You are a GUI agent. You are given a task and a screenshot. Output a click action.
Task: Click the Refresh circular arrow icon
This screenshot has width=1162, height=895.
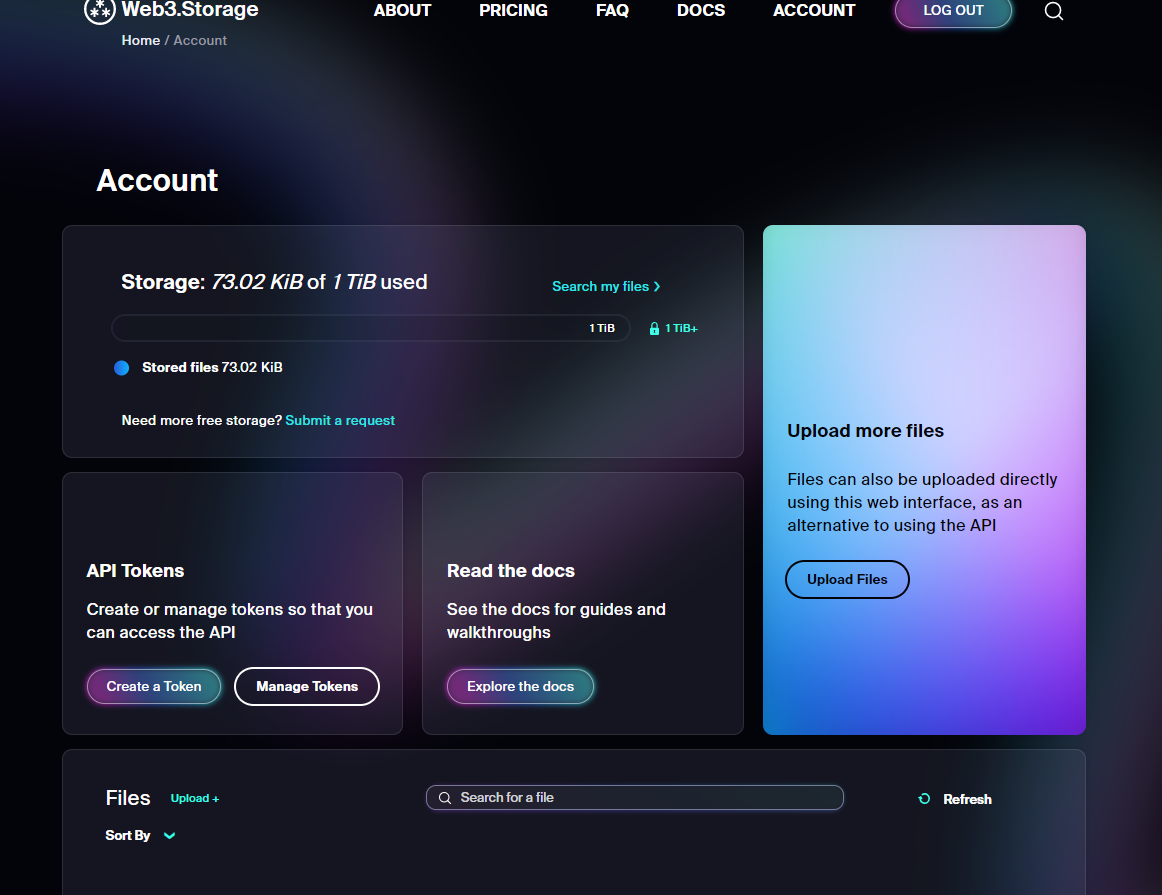[924, 799]
